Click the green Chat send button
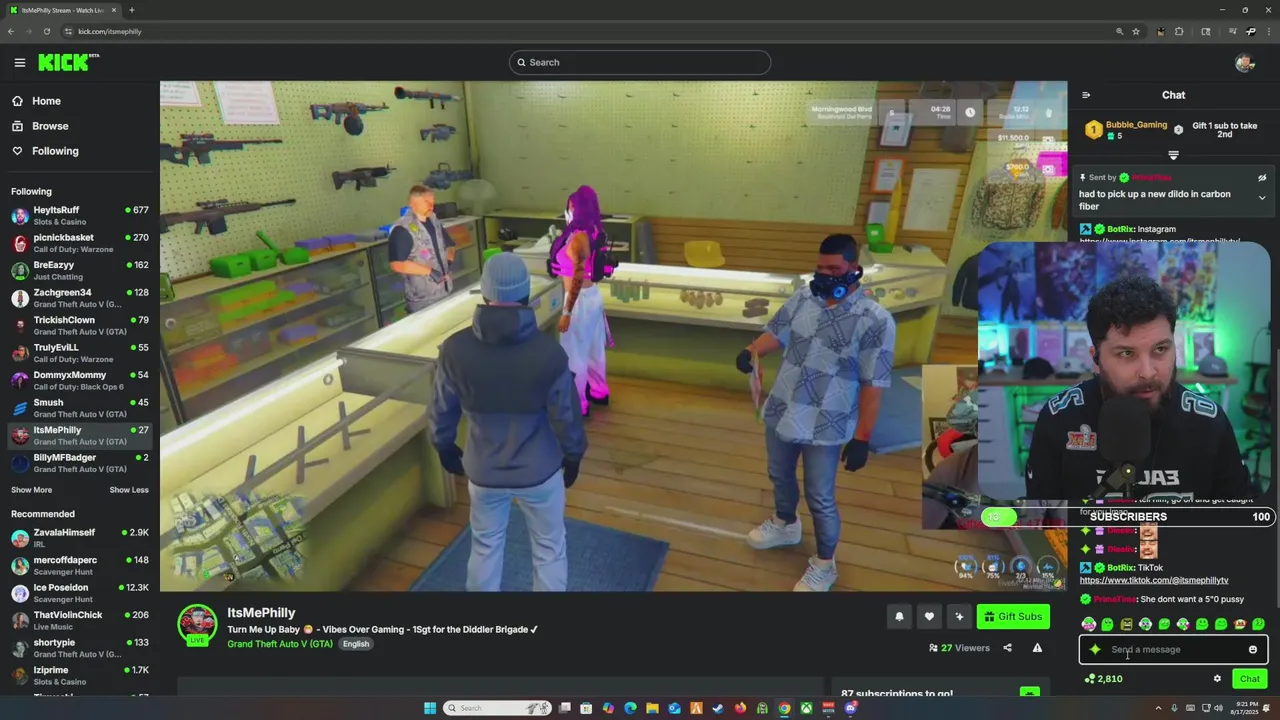Viewport: 1280px width, 720px height. click(1250, 679)
